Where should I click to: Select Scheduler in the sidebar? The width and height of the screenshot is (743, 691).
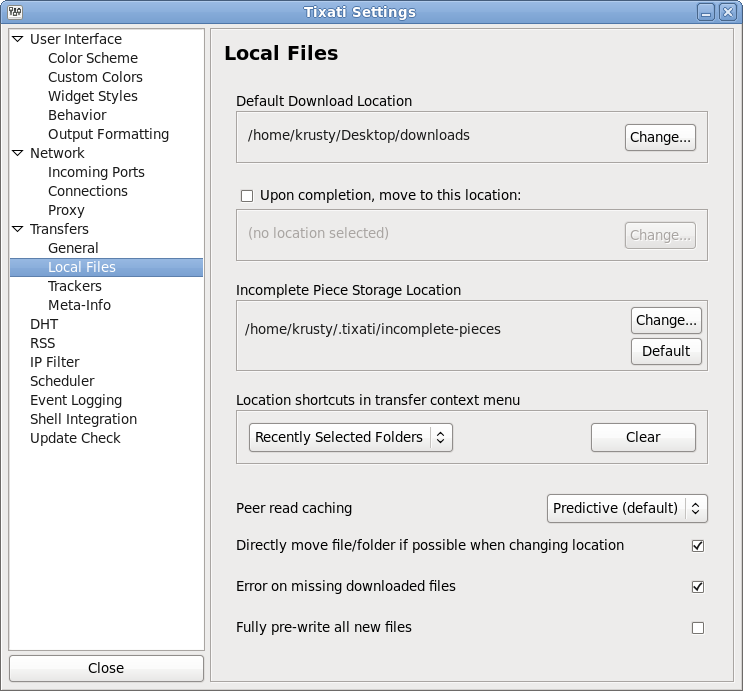click(62, 381)
